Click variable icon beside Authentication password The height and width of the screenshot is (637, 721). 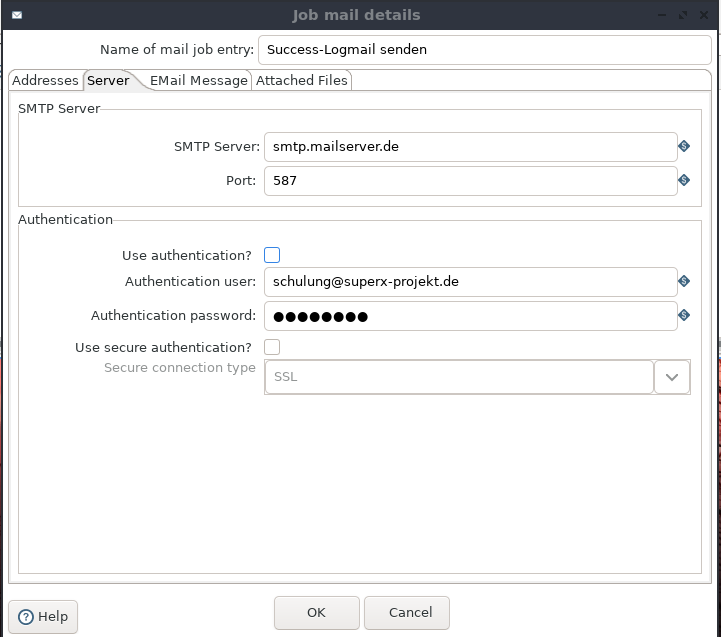(684, 315)
